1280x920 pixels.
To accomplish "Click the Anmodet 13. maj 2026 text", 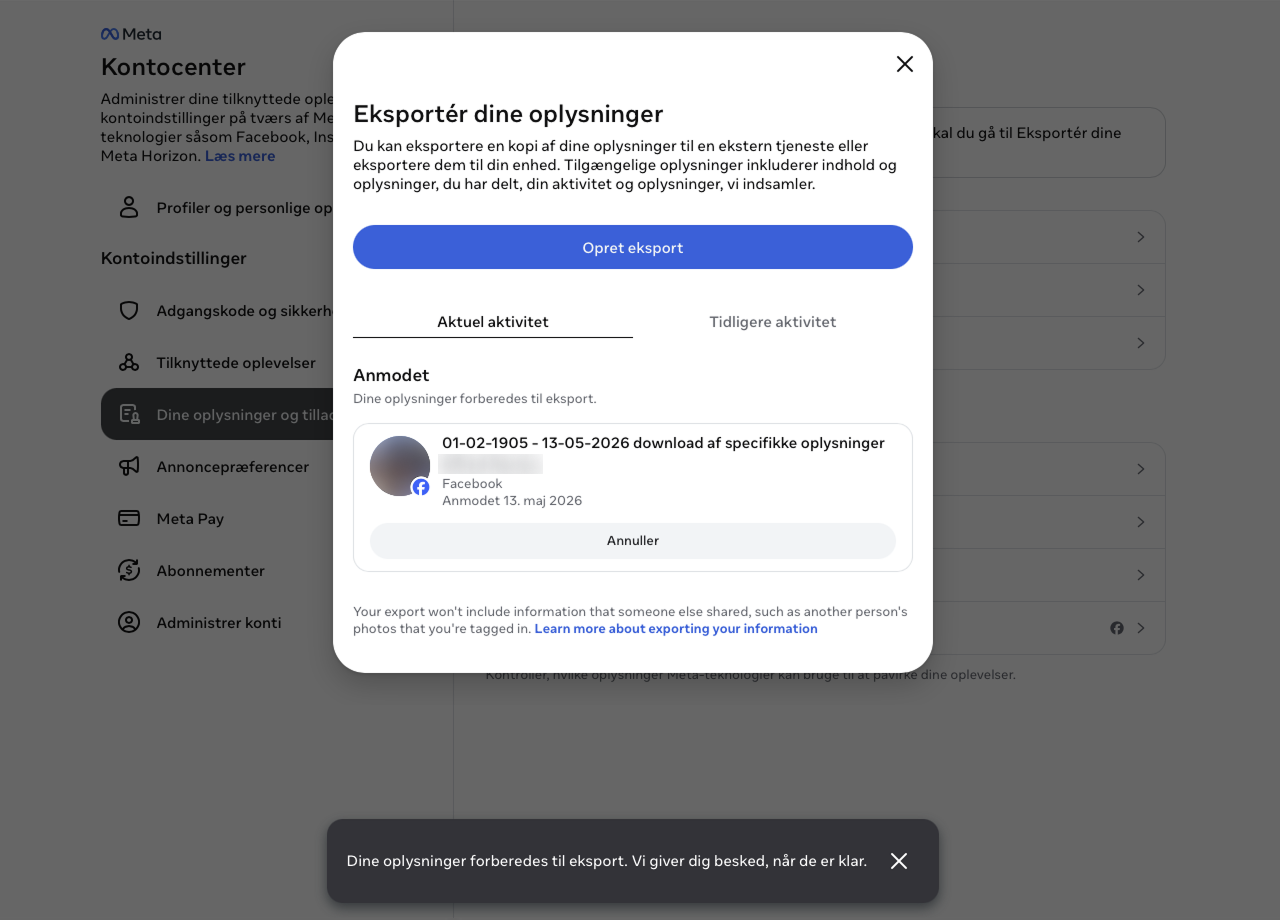I will [x=512, y=501].
